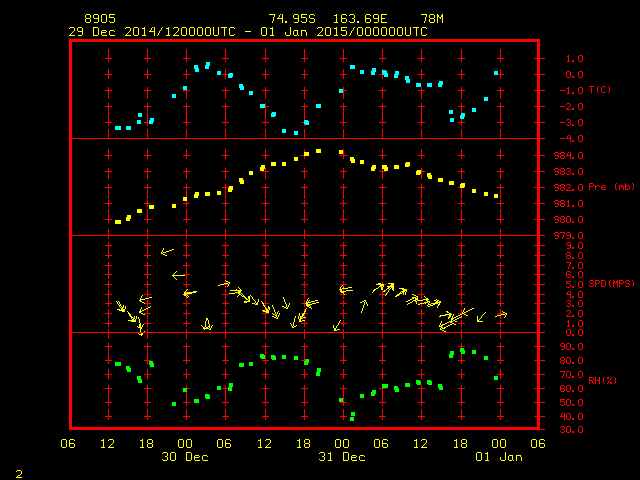Viewport: 640px width, 480px height.
Task: Click the 01 Jan date label
Action: (499, 457)
